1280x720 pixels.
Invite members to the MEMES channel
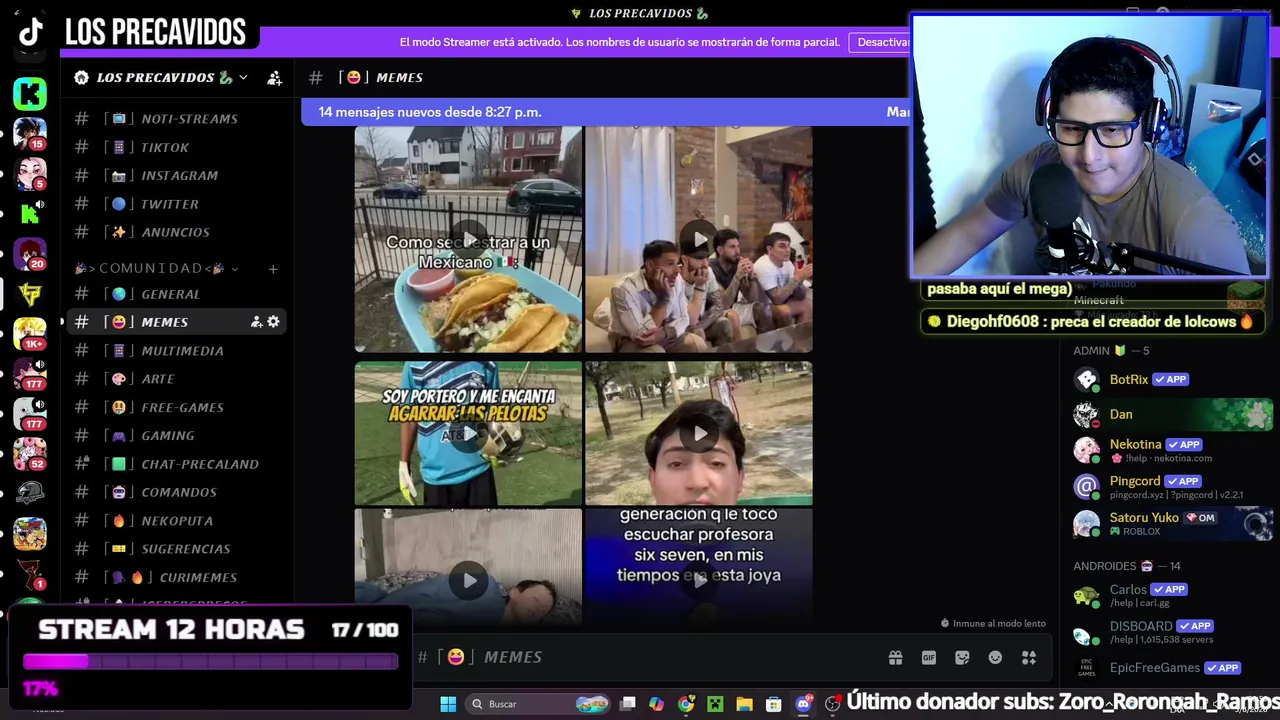pyautogui.click(x=256, y=322)
